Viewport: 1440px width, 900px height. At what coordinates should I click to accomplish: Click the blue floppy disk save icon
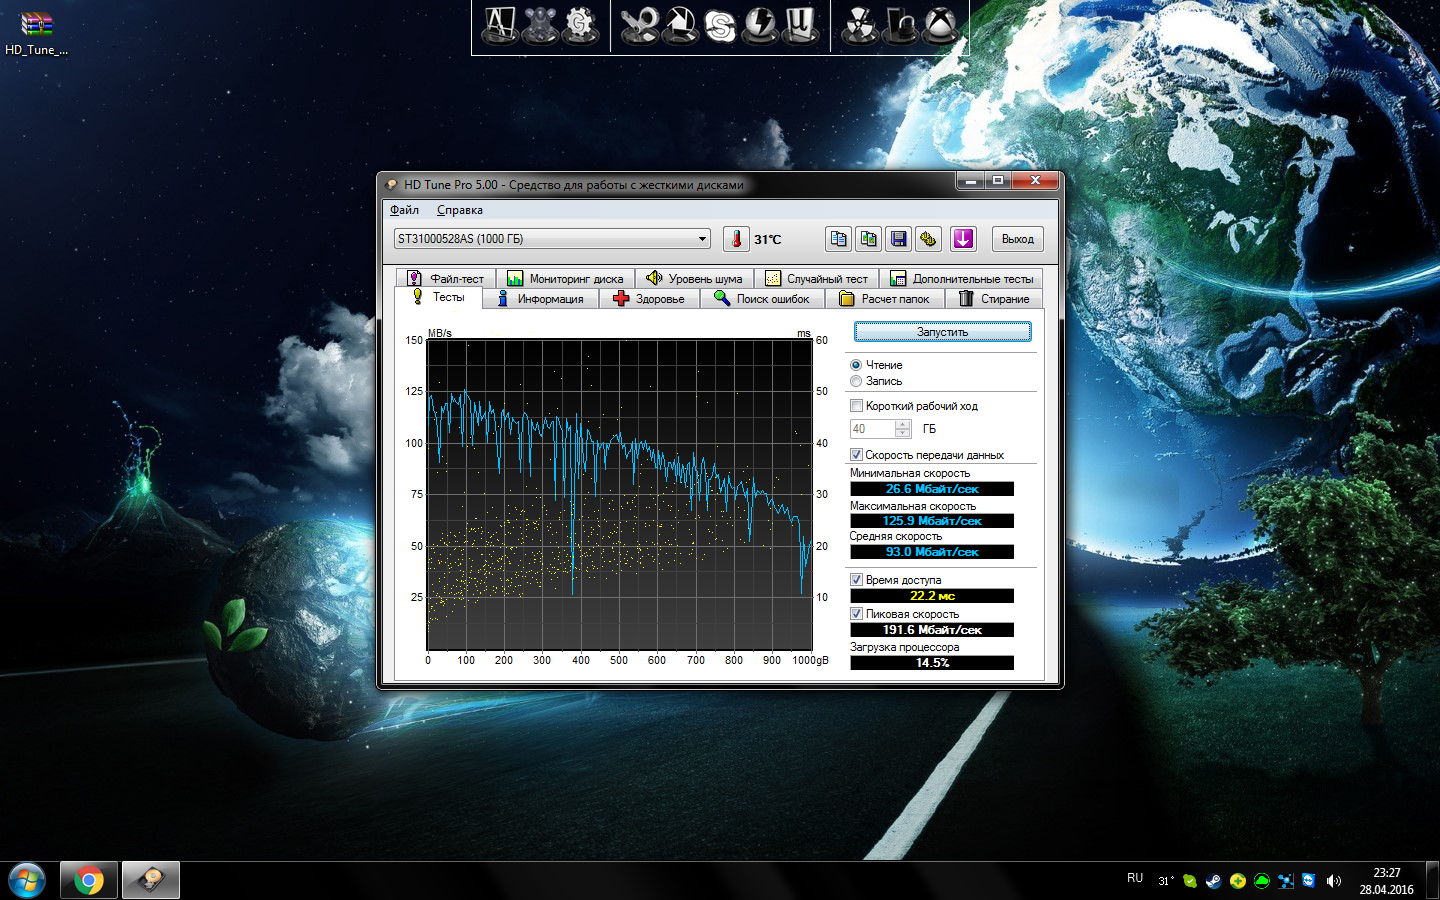click(x=898, y=239)
